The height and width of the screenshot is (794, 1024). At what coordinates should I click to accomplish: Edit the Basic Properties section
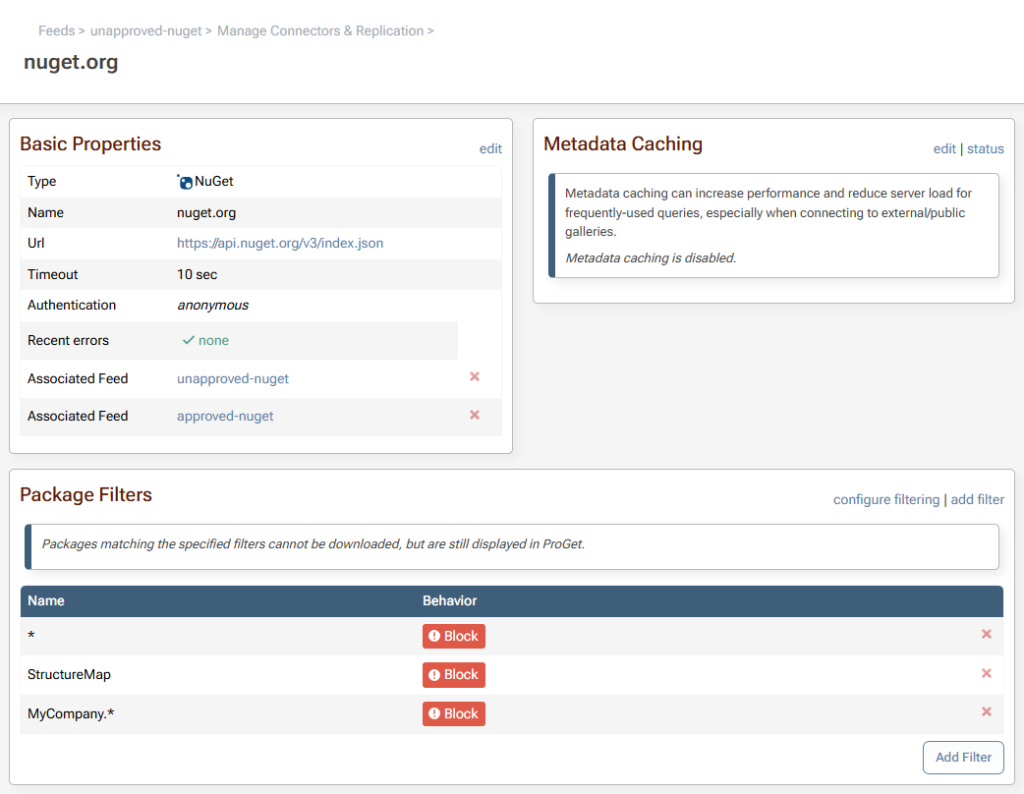pyautogui.click(x=490, y=149)
